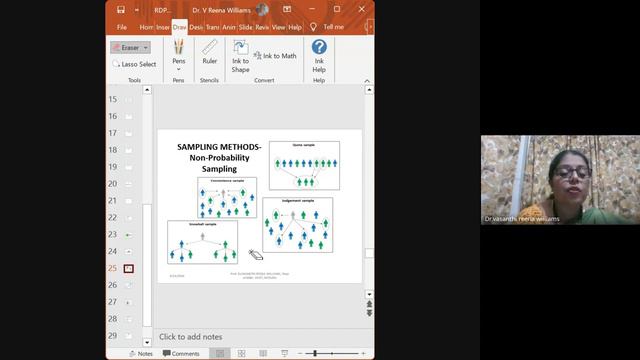Switch to the View ribbon tab
640x360 pixels.
pos(278,27)
